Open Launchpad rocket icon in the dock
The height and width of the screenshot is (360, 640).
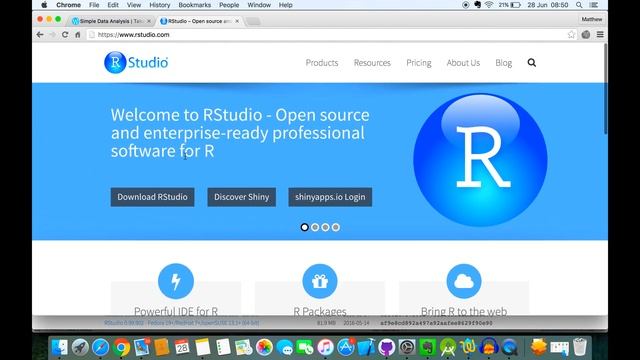(80, 347)
